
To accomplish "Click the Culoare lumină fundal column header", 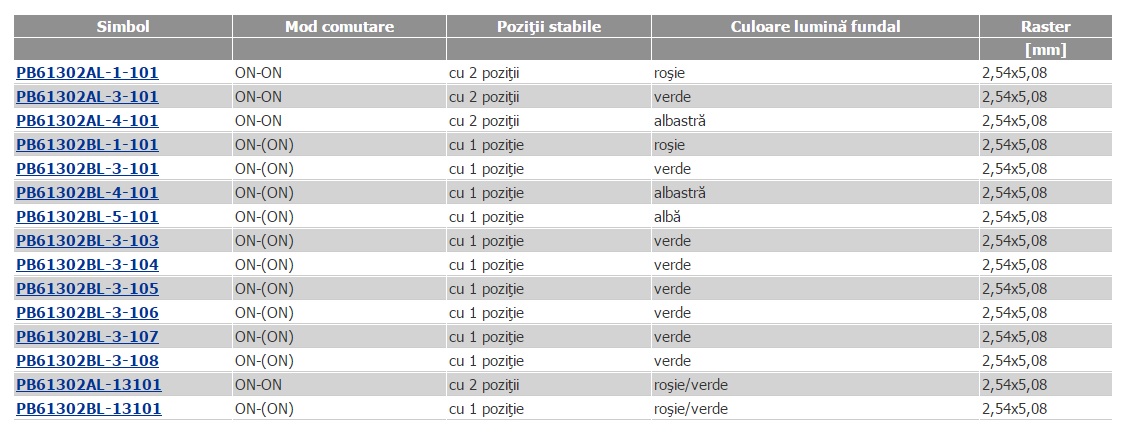I will (x=816, y=27).
